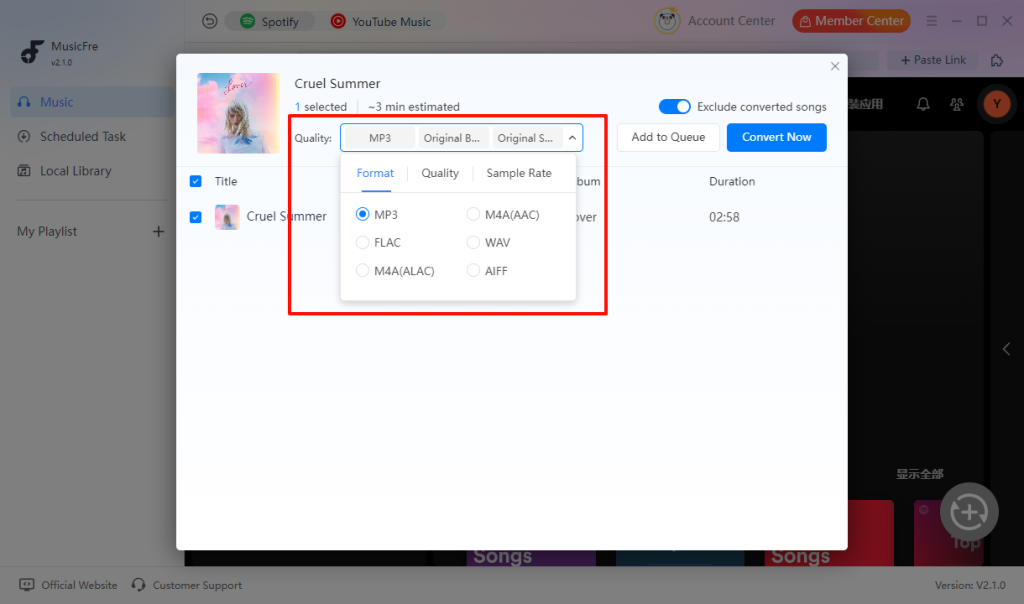Add a new playlist with the plus icon
The width and height of the screenshot is (1024, 604).
[158, 231]
